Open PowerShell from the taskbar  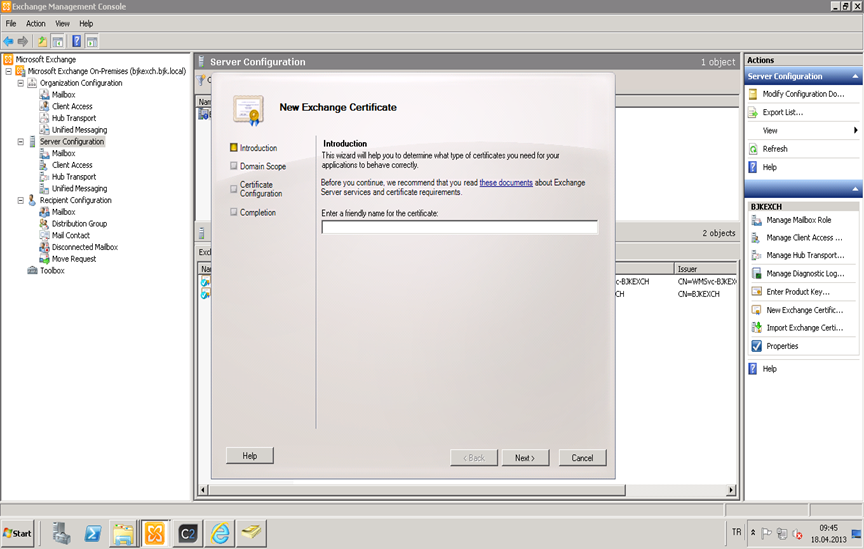(92, 534)
